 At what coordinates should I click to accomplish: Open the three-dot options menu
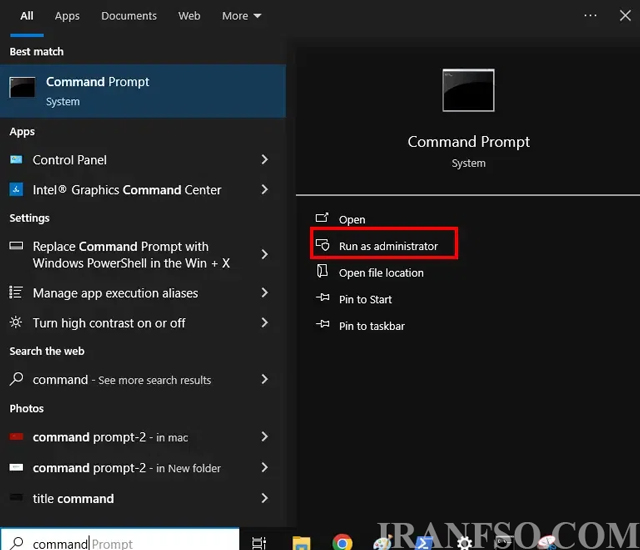(590, 16)
